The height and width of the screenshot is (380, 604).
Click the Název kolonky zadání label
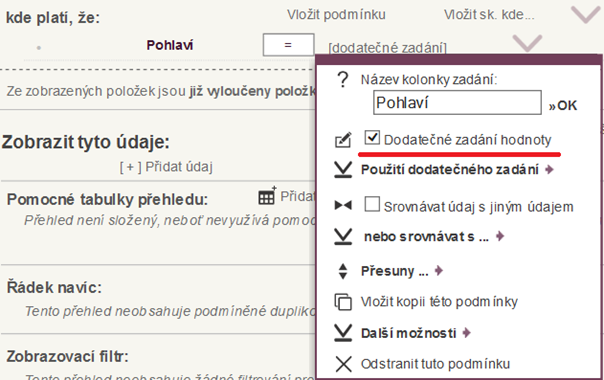[x=429, y=80]
